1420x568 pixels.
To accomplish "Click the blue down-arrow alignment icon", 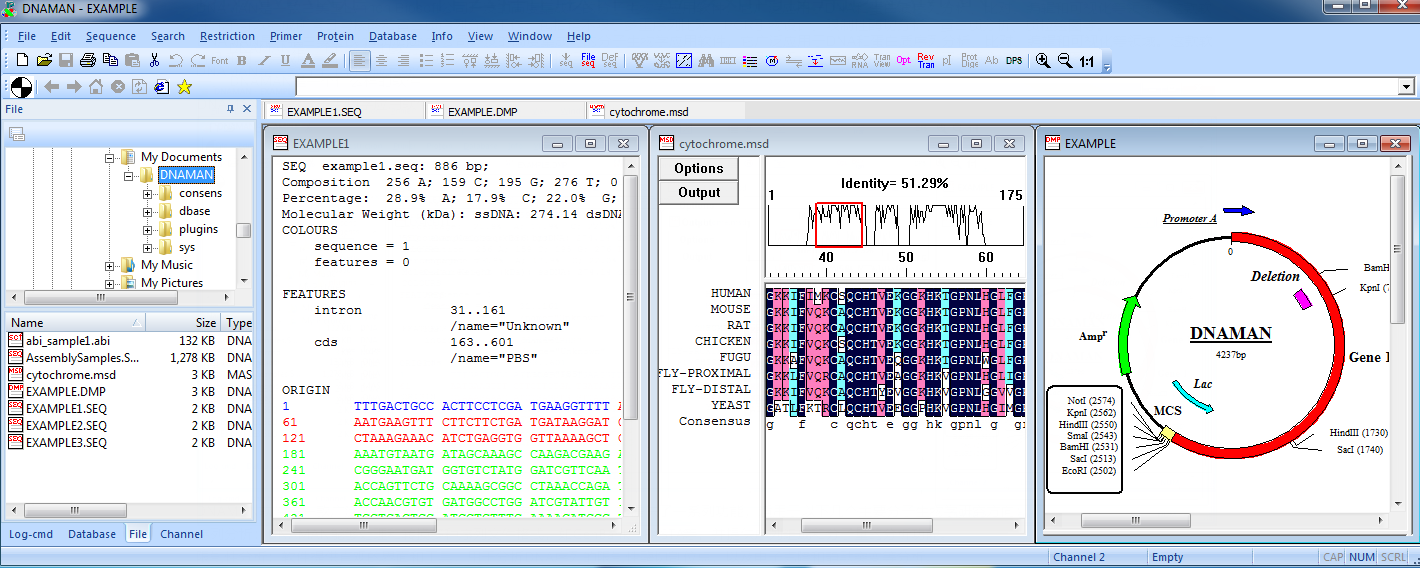I will tap(815, 61).
